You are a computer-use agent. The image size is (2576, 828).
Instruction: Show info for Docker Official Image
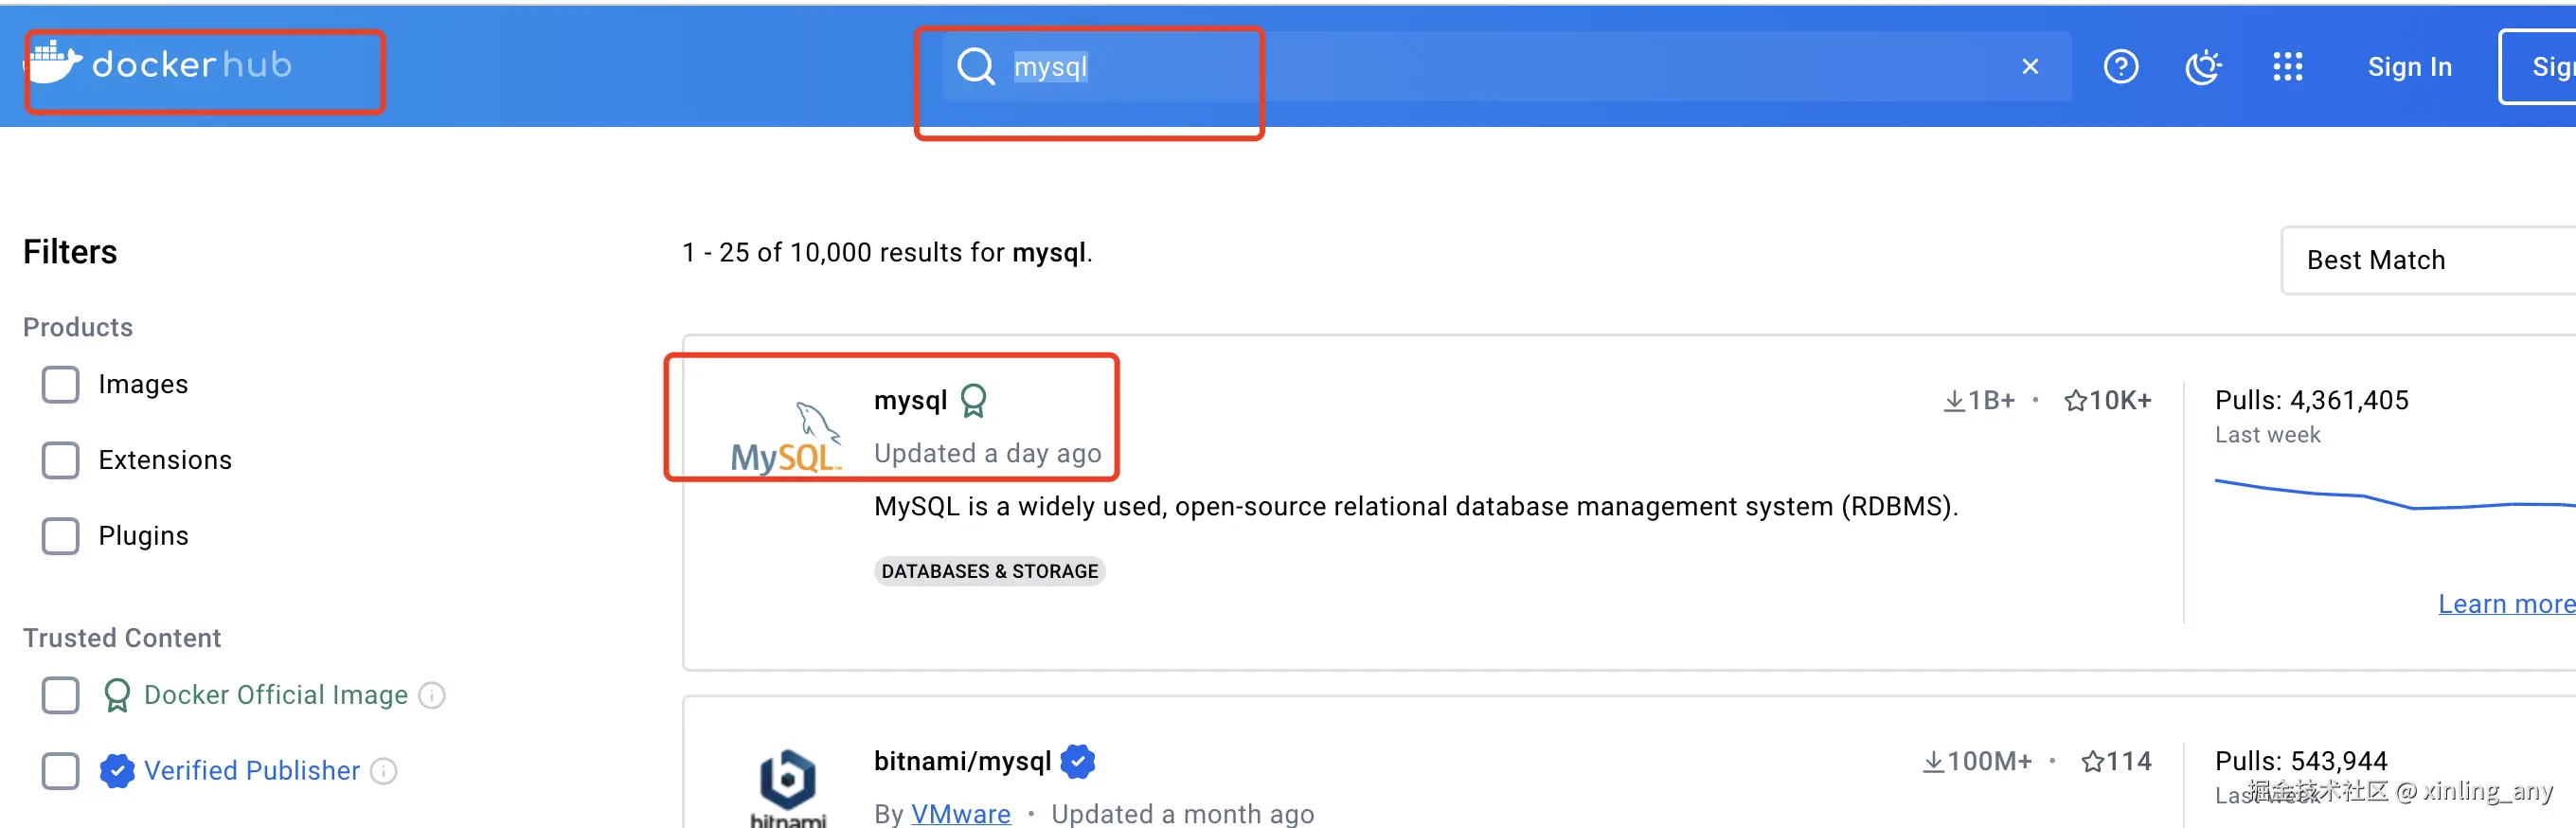coord(431,695)
